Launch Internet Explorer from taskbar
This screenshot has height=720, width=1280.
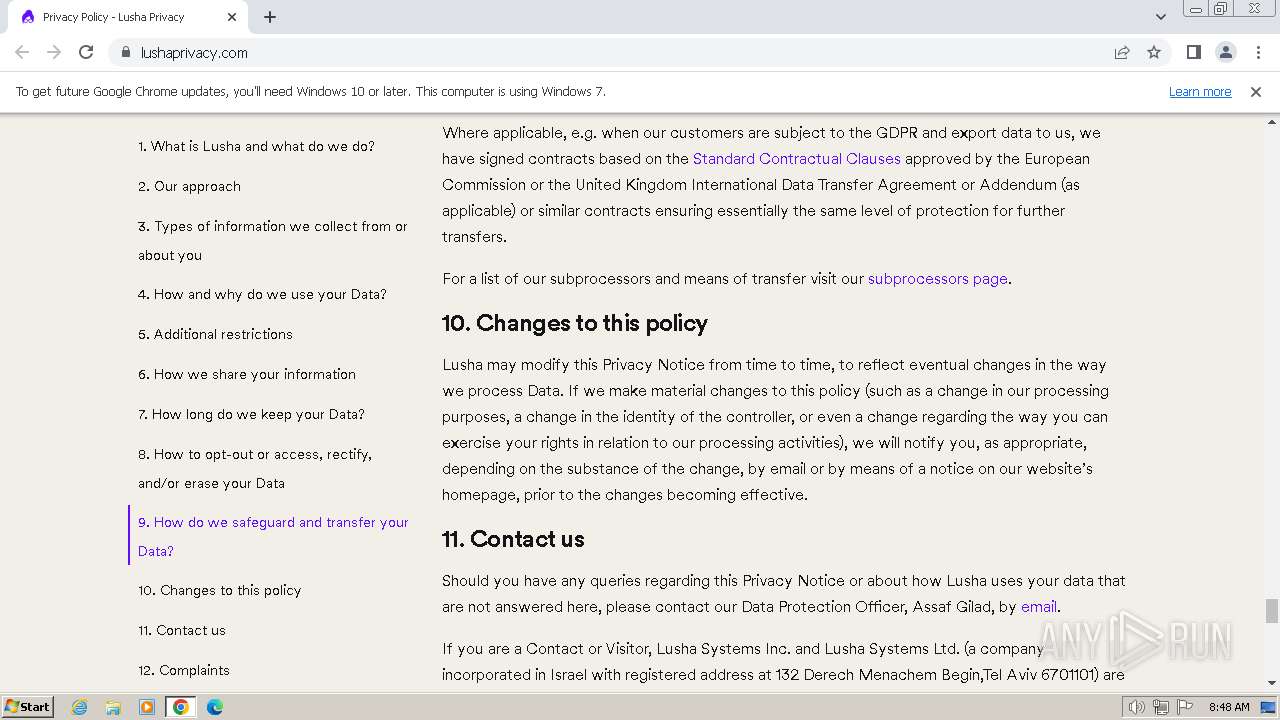(79, 707)
